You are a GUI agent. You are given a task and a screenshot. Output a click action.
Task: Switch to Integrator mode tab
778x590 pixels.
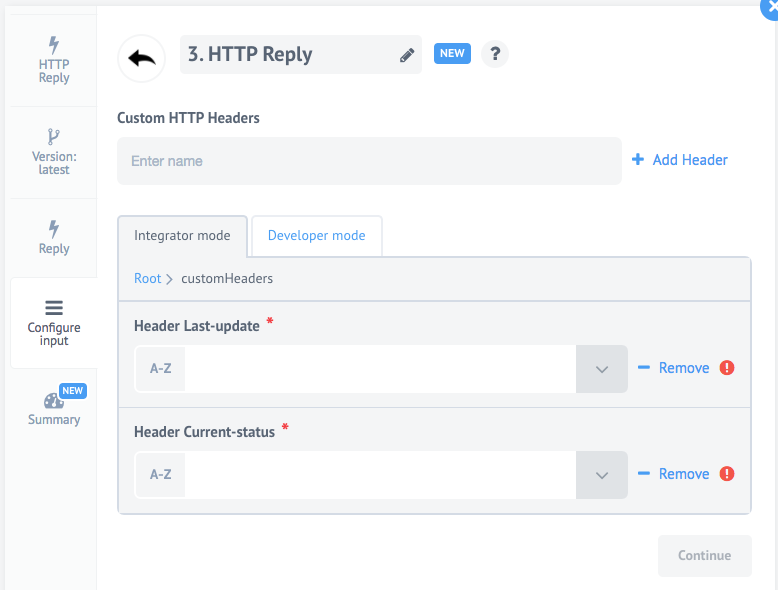(x=182, y=236)
